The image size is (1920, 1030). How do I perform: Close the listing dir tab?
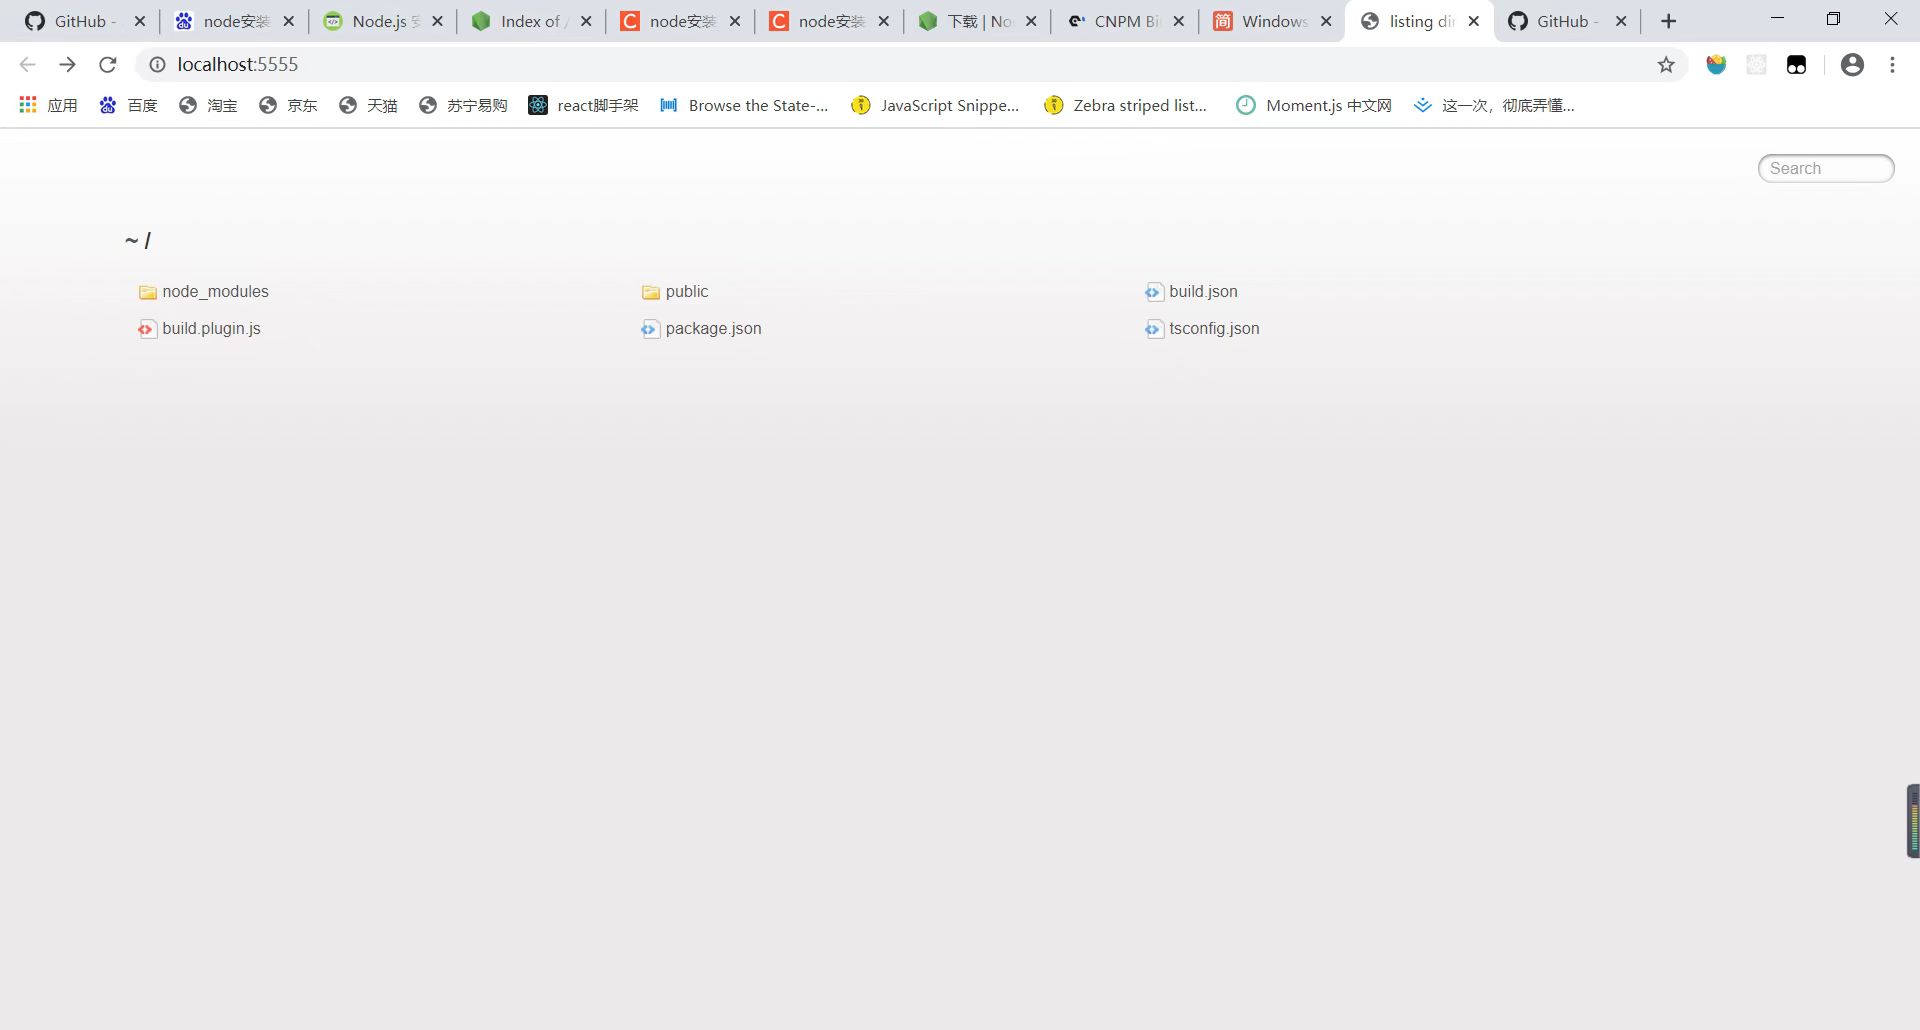[1473, 21]
